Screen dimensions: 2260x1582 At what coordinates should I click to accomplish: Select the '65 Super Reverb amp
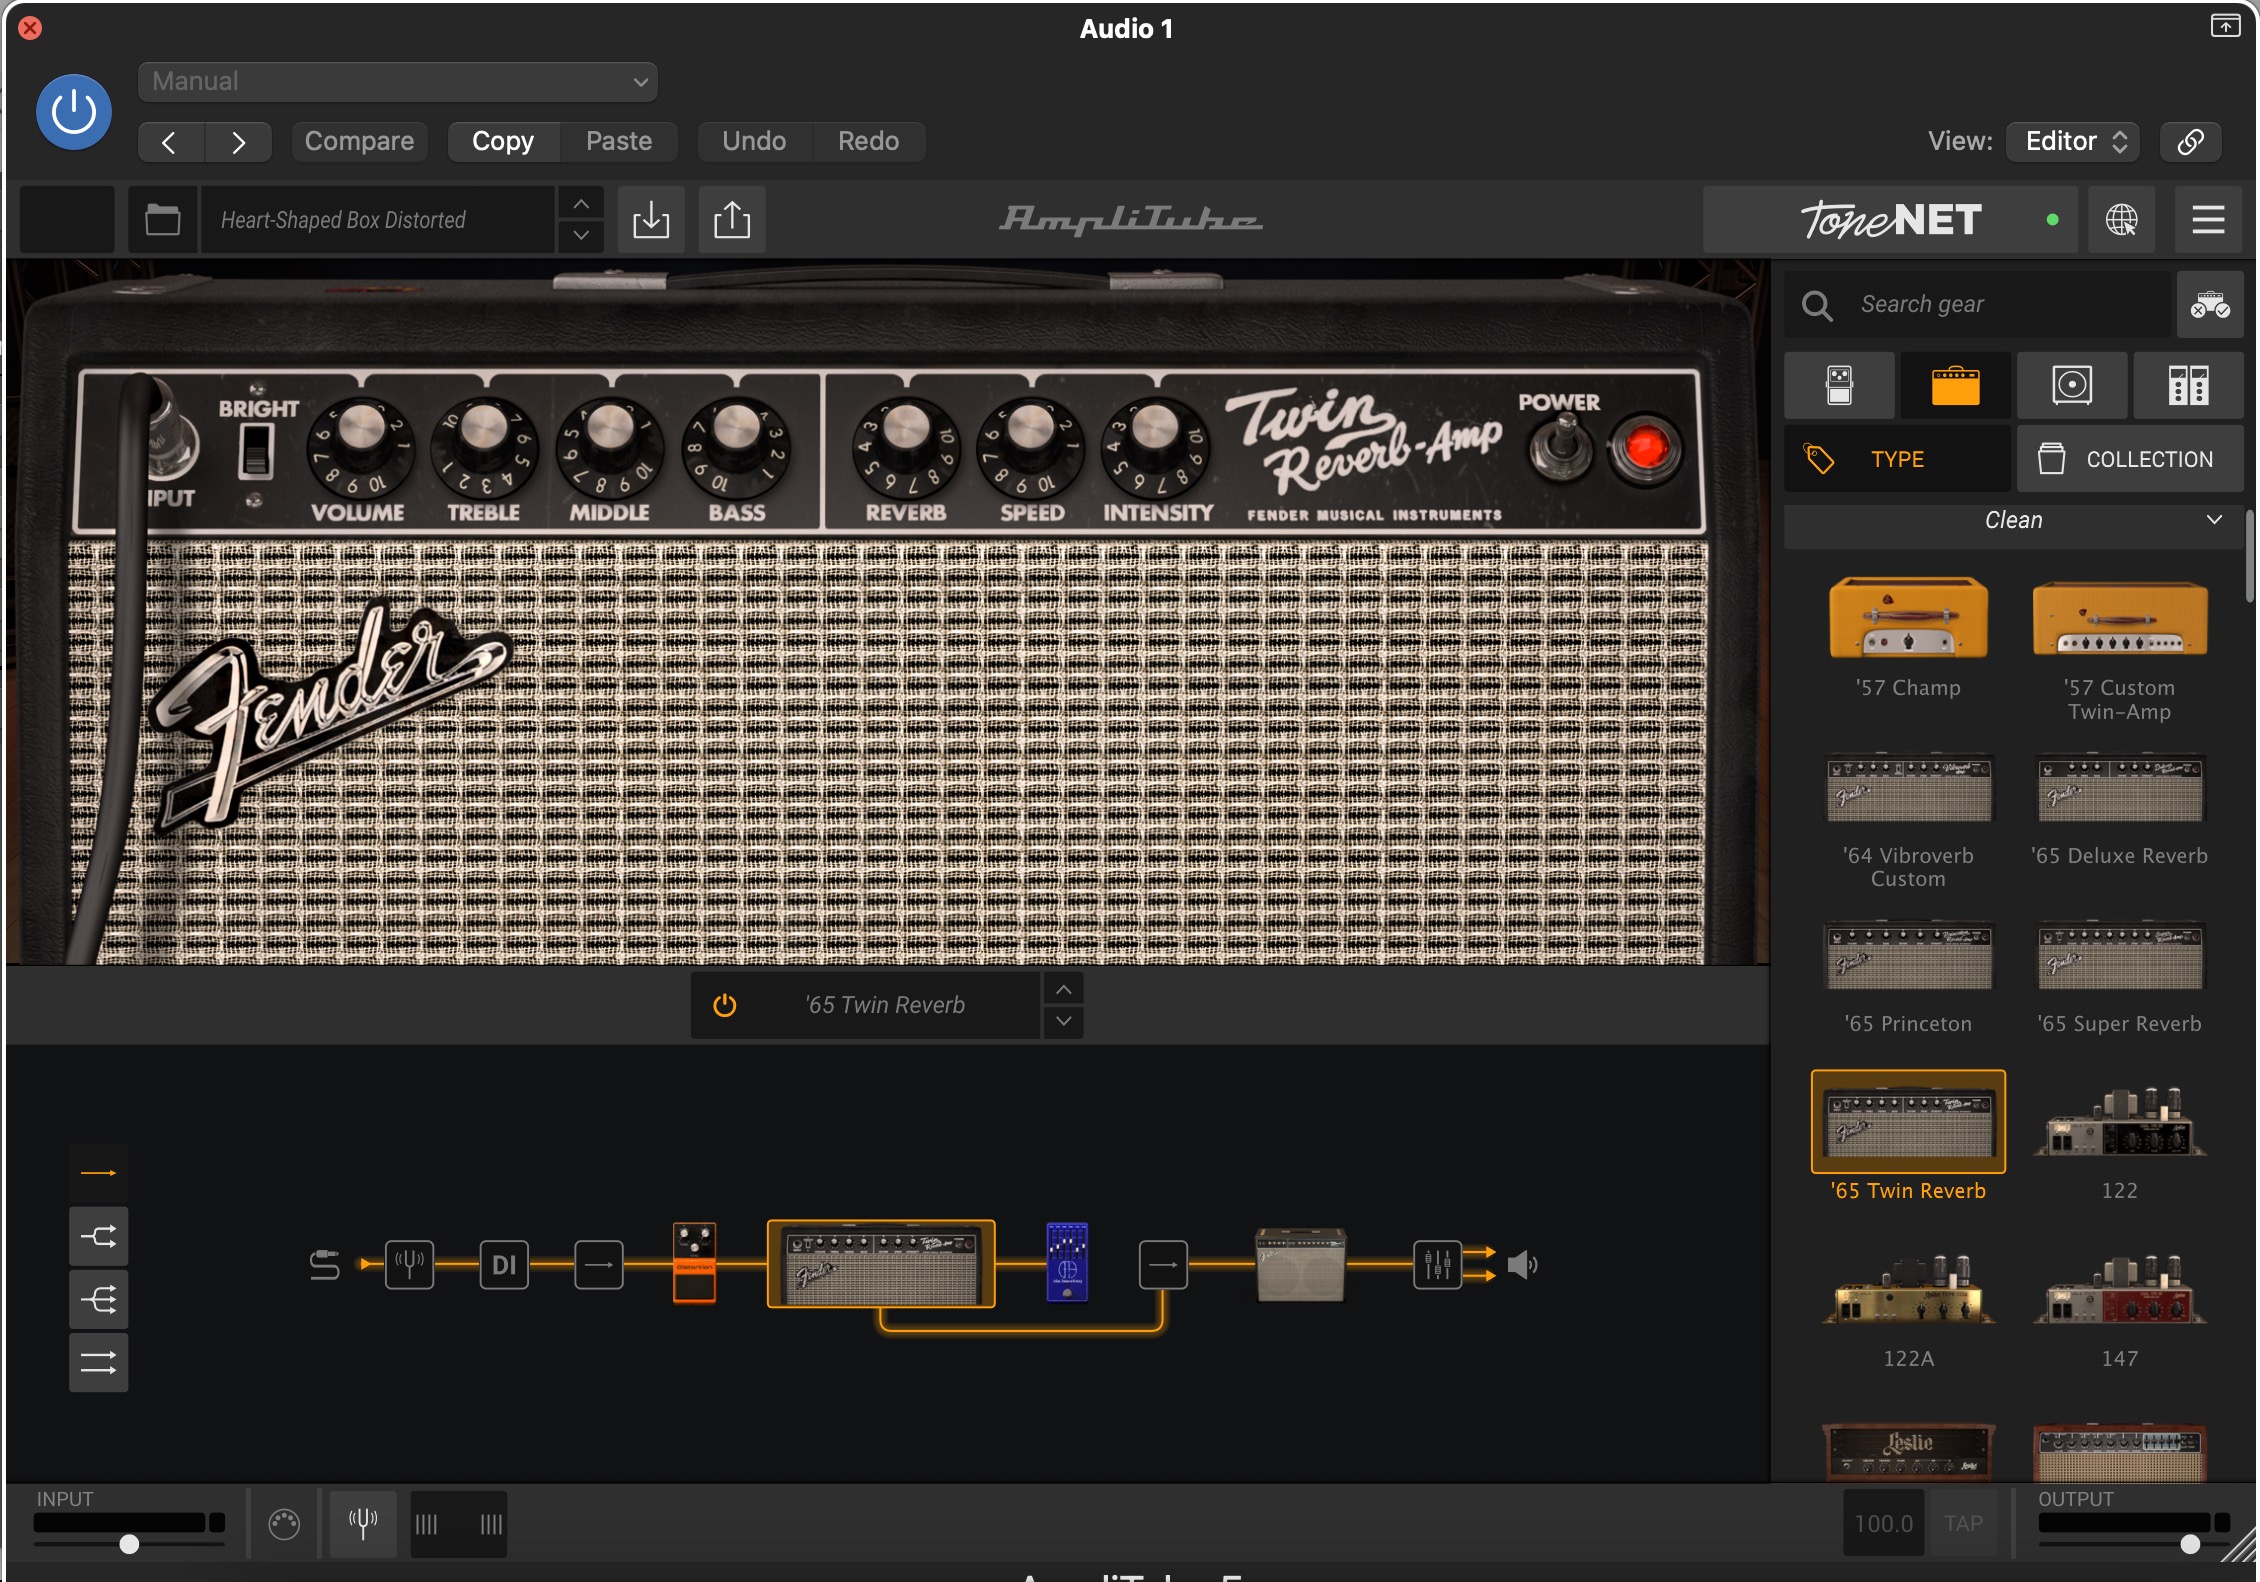(x=2120, y=957)
